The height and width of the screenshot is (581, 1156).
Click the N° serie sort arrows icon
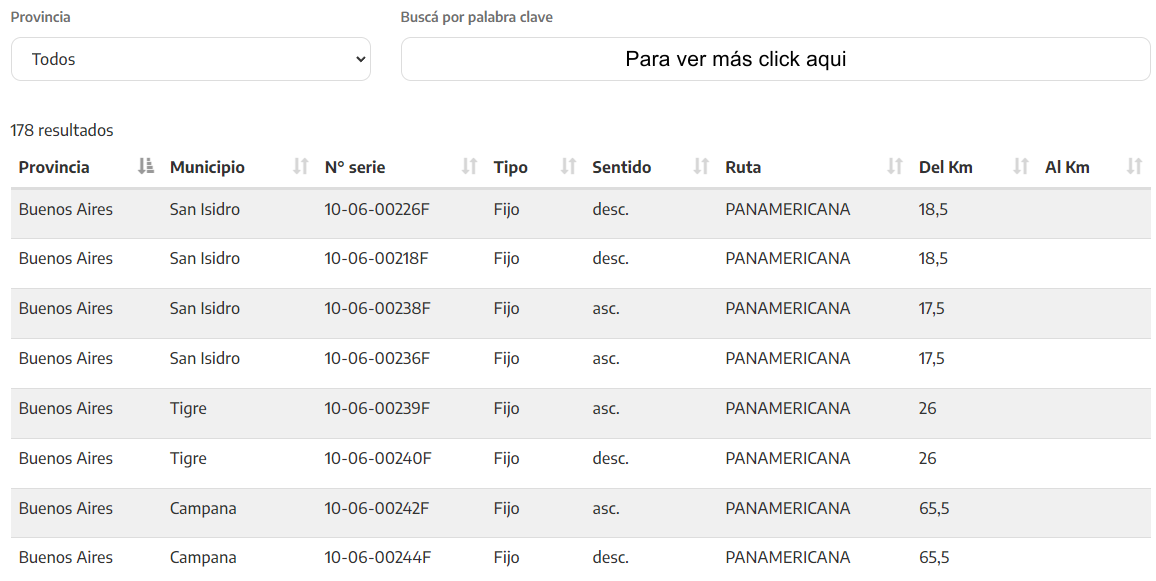[x=469, y=167]
